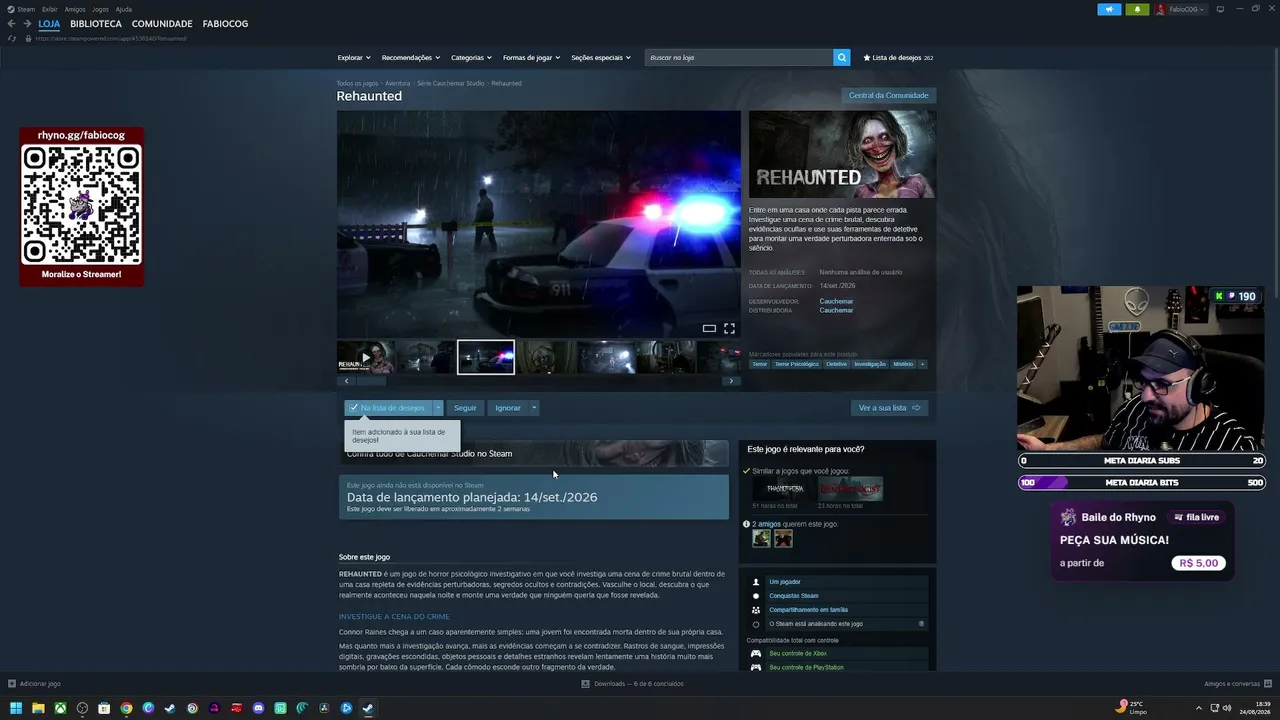Open the Investigação tag
The width and height of the screenshot is (1280, 720).
[x=870, y=364]
